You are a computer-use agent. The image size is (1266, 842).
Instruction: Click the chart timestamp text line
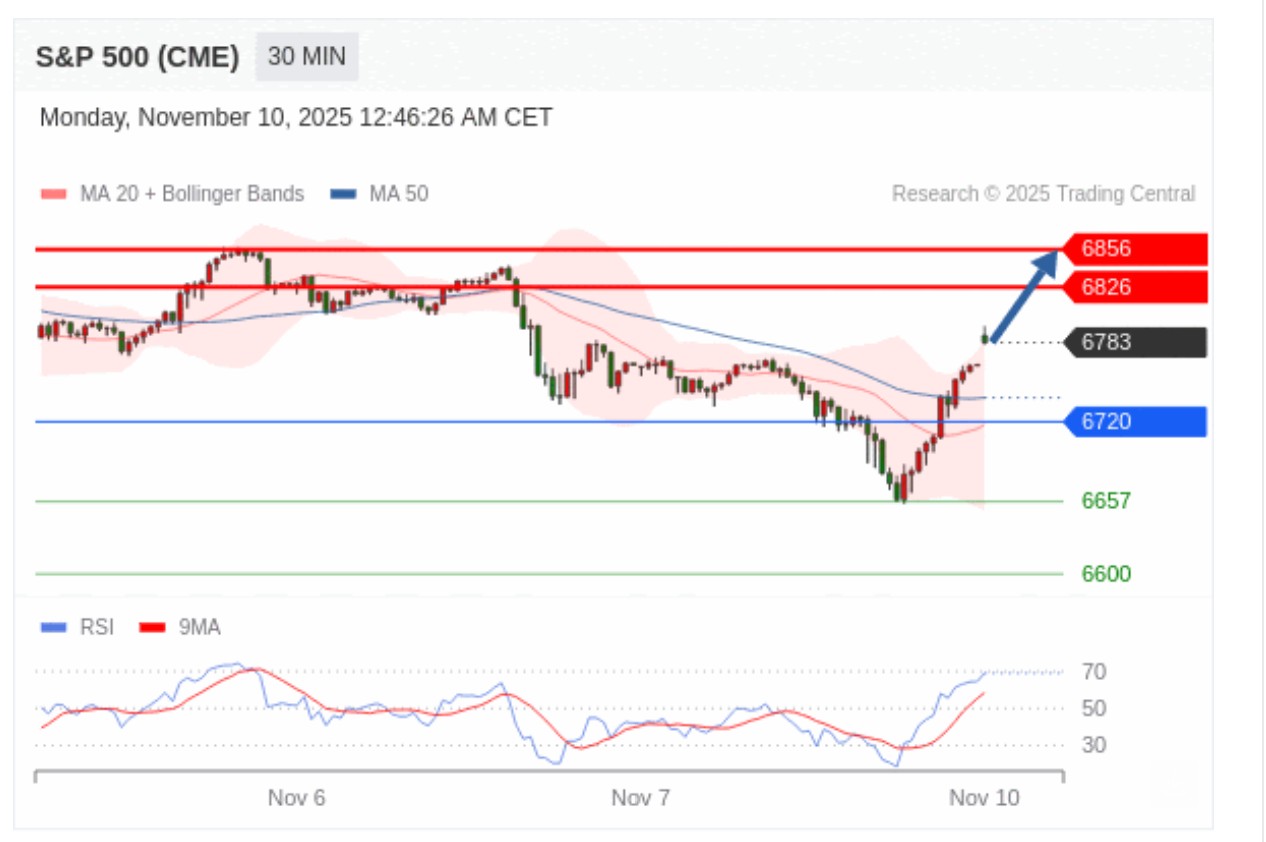[296, 118]
